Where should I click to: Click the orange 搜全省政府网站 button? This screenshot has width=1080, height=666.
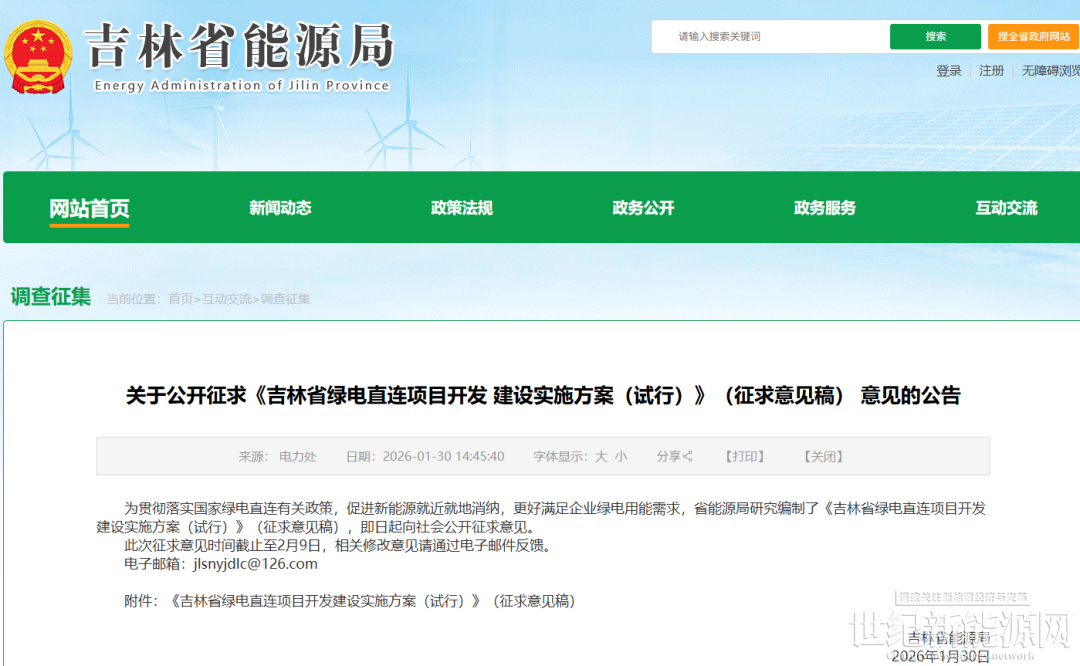1033,37
